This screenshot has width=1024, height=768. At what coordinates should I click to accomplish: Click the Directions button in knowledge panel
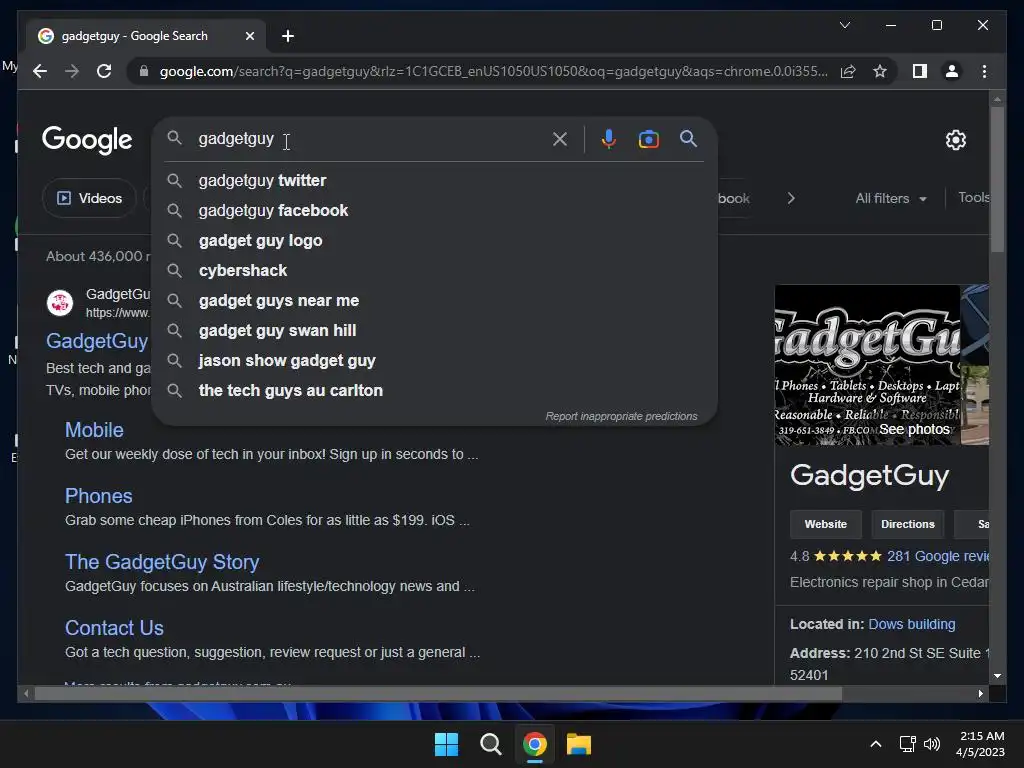click(x=908, y=524)
